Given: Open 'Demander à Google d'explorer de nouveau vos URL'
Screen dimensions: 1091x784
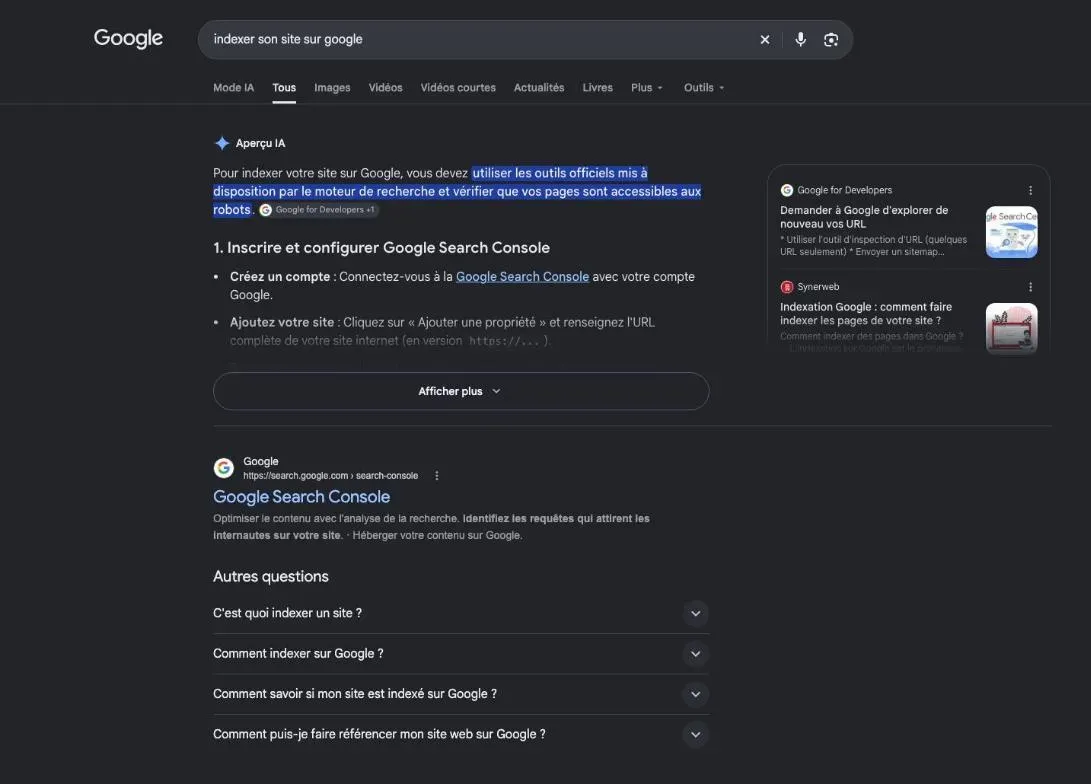Looking at the screenshot, I should coord(863,217).
